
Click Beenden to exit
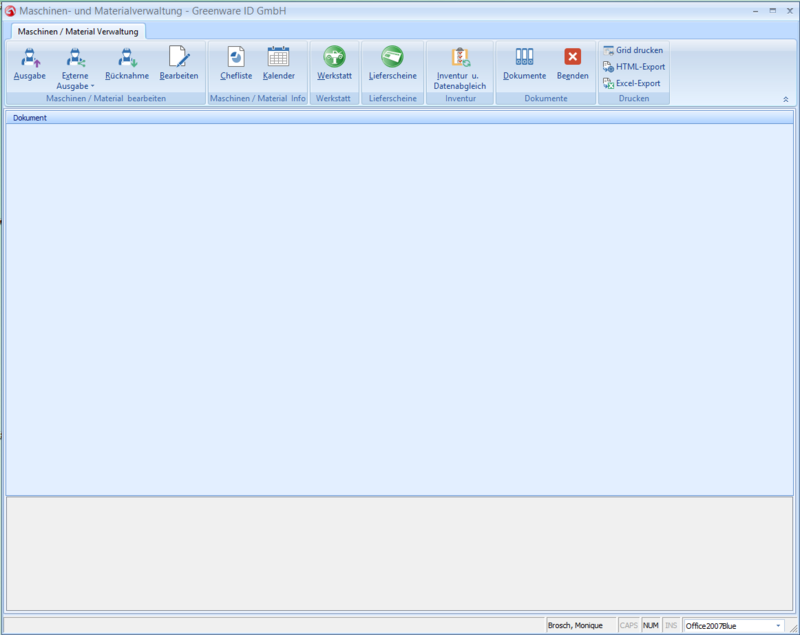pos(572,64)
